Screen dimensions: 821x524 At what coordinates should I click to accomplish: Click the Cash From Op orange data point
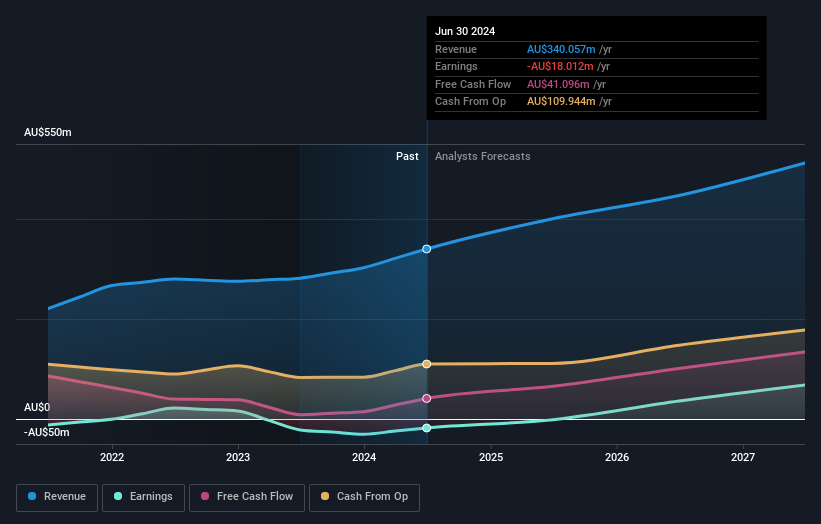click(x=427, y=364)
